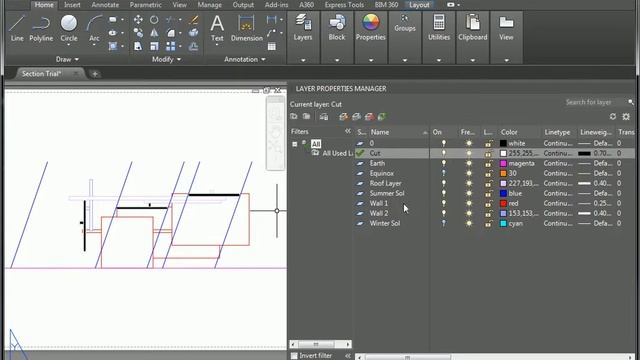Turn off the Earth layer lightbulb
The height and width of the screenshot is (360, 640).
click(444, 163)
